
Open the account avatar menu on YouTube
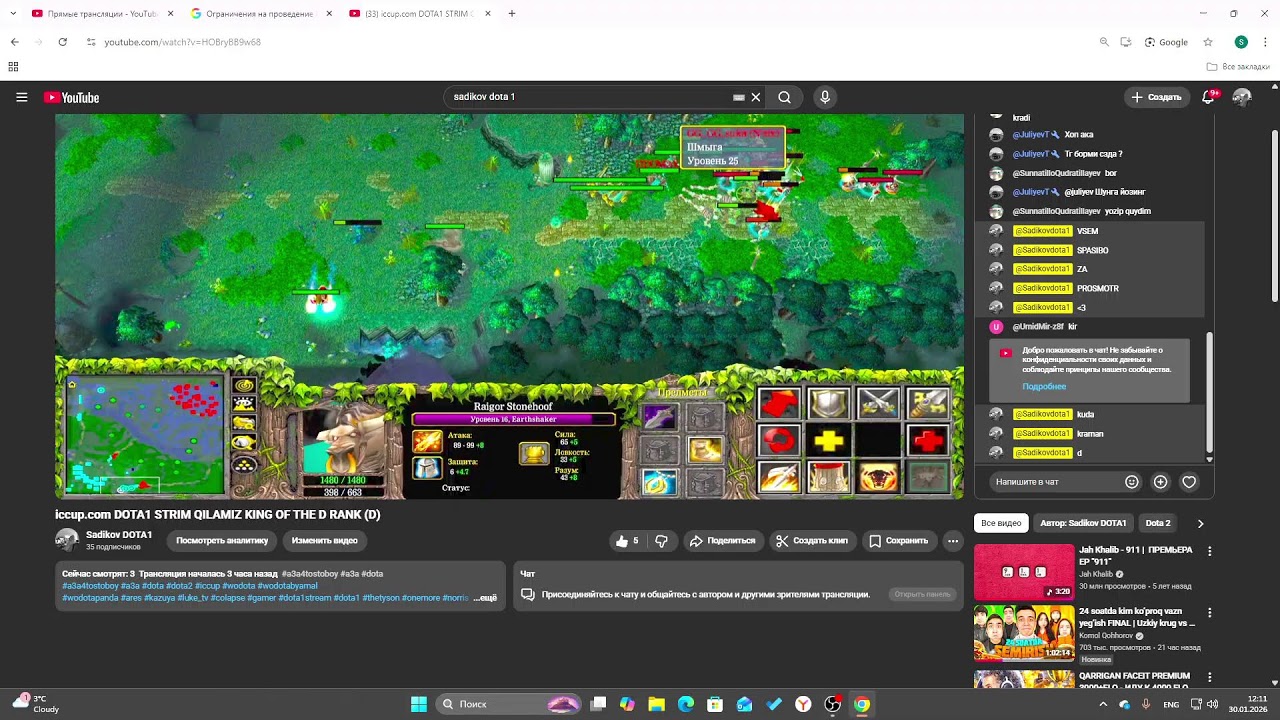pyautogui.click(x=1242, y=97)
